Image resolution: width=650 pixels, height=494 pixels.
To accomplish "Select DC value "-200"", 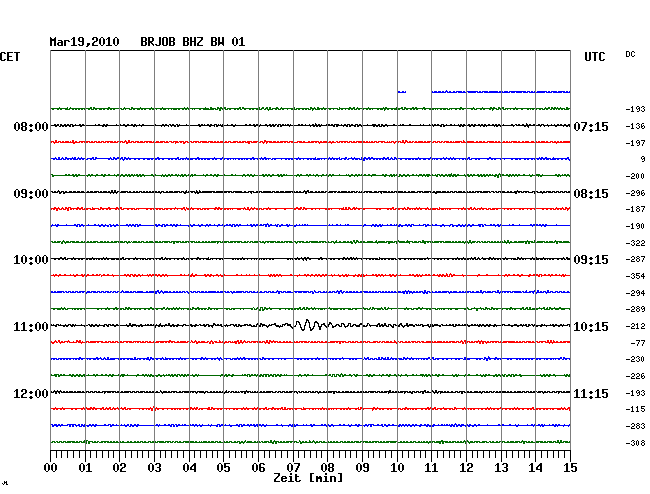I will pyautogui.click(x=635, y=176).
